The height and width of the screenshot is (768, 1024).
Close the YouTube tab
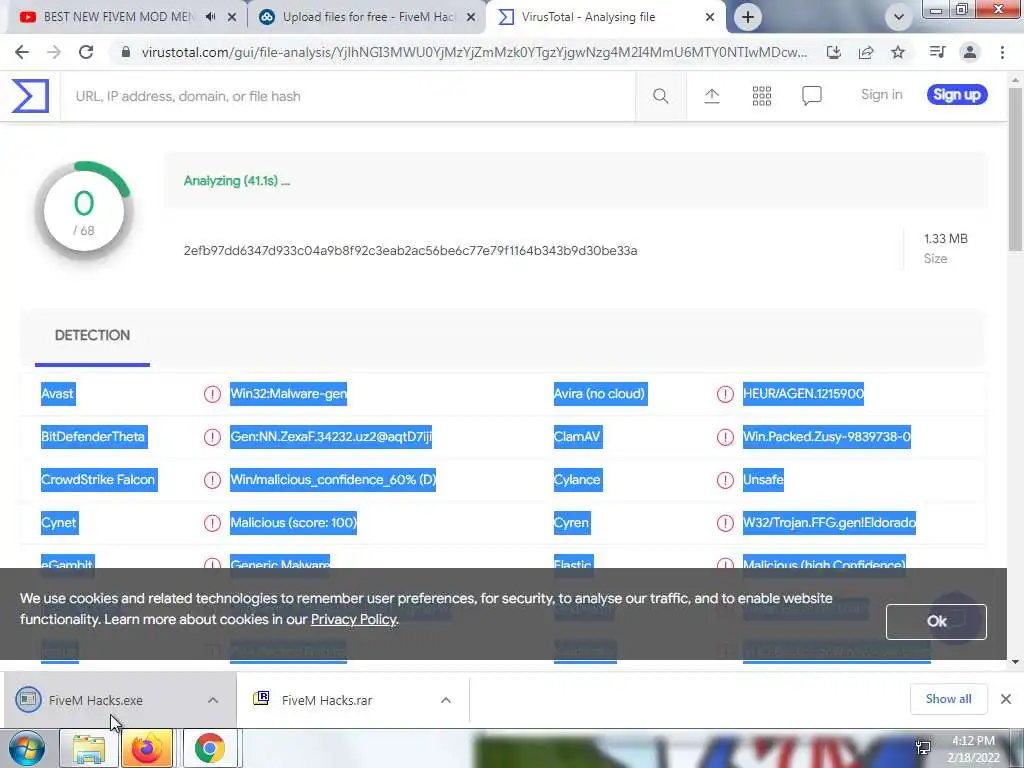click(x=232, y=17)
